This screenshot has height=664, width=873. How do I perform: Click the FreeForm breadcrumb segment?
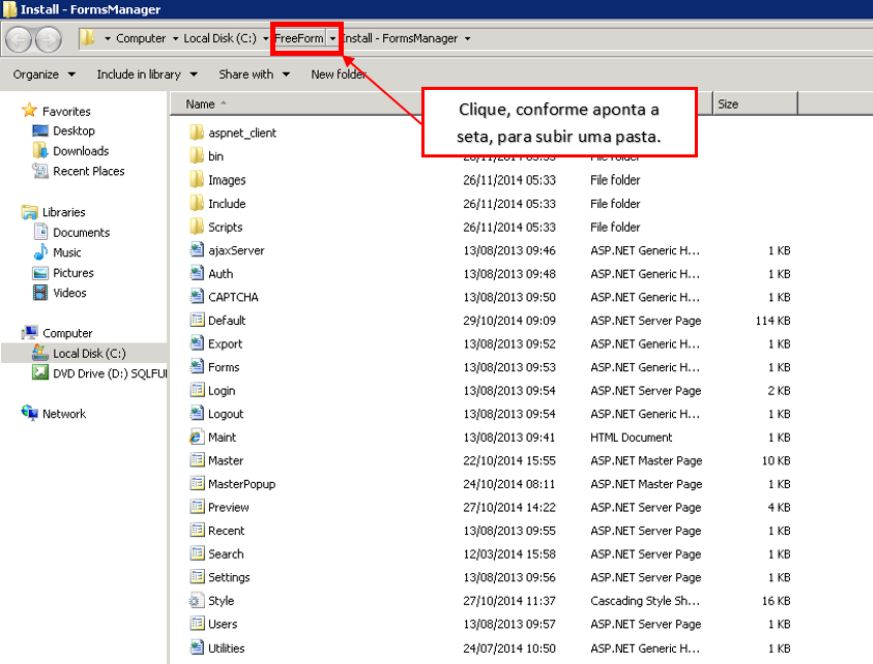[x=299, y=38]
